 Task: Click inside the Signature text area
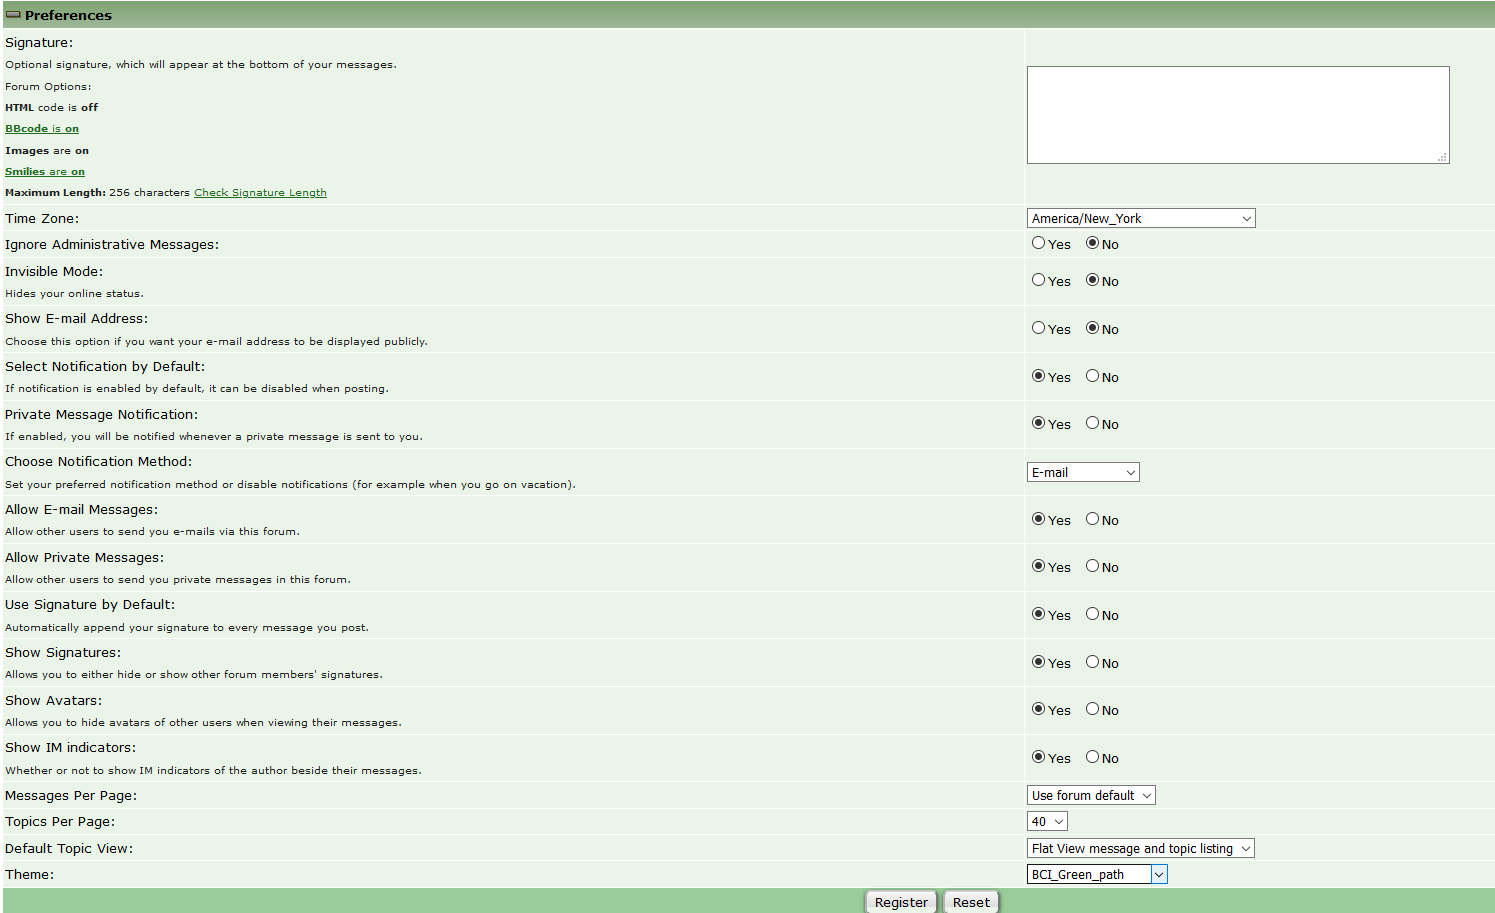pyautogui.click(x=1237, y=115)
